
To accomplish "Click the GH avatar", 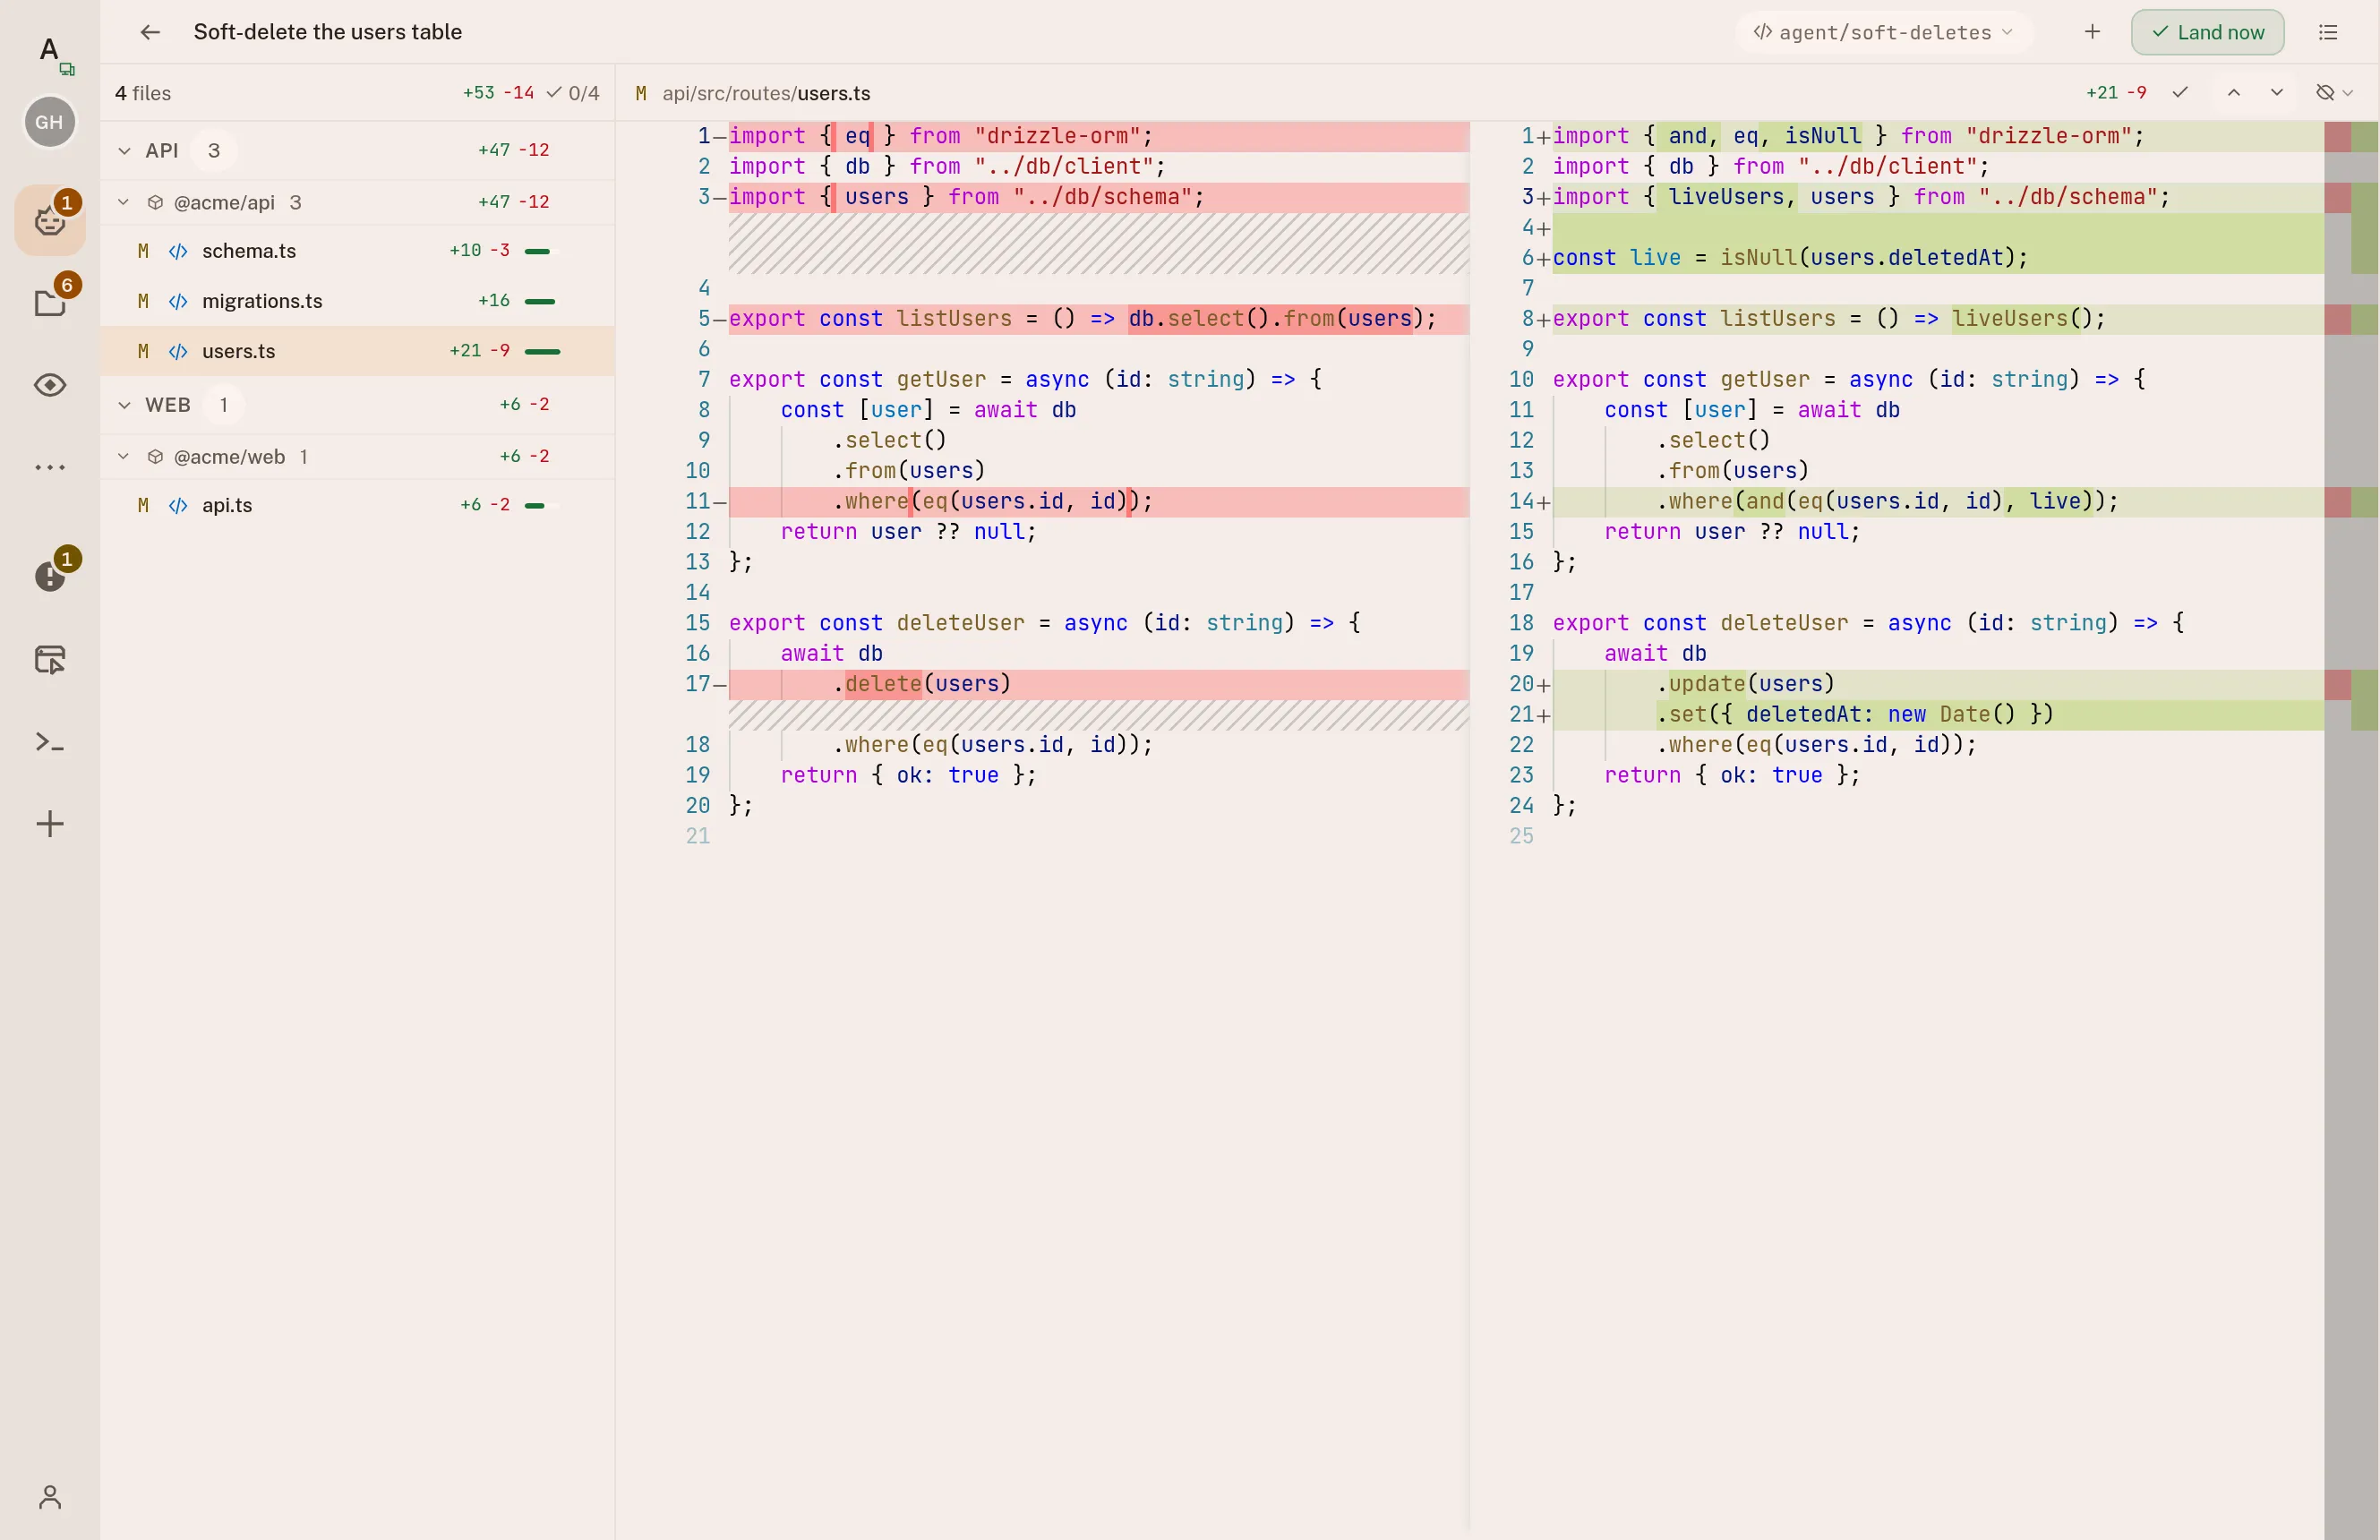I will click(50, 122).
